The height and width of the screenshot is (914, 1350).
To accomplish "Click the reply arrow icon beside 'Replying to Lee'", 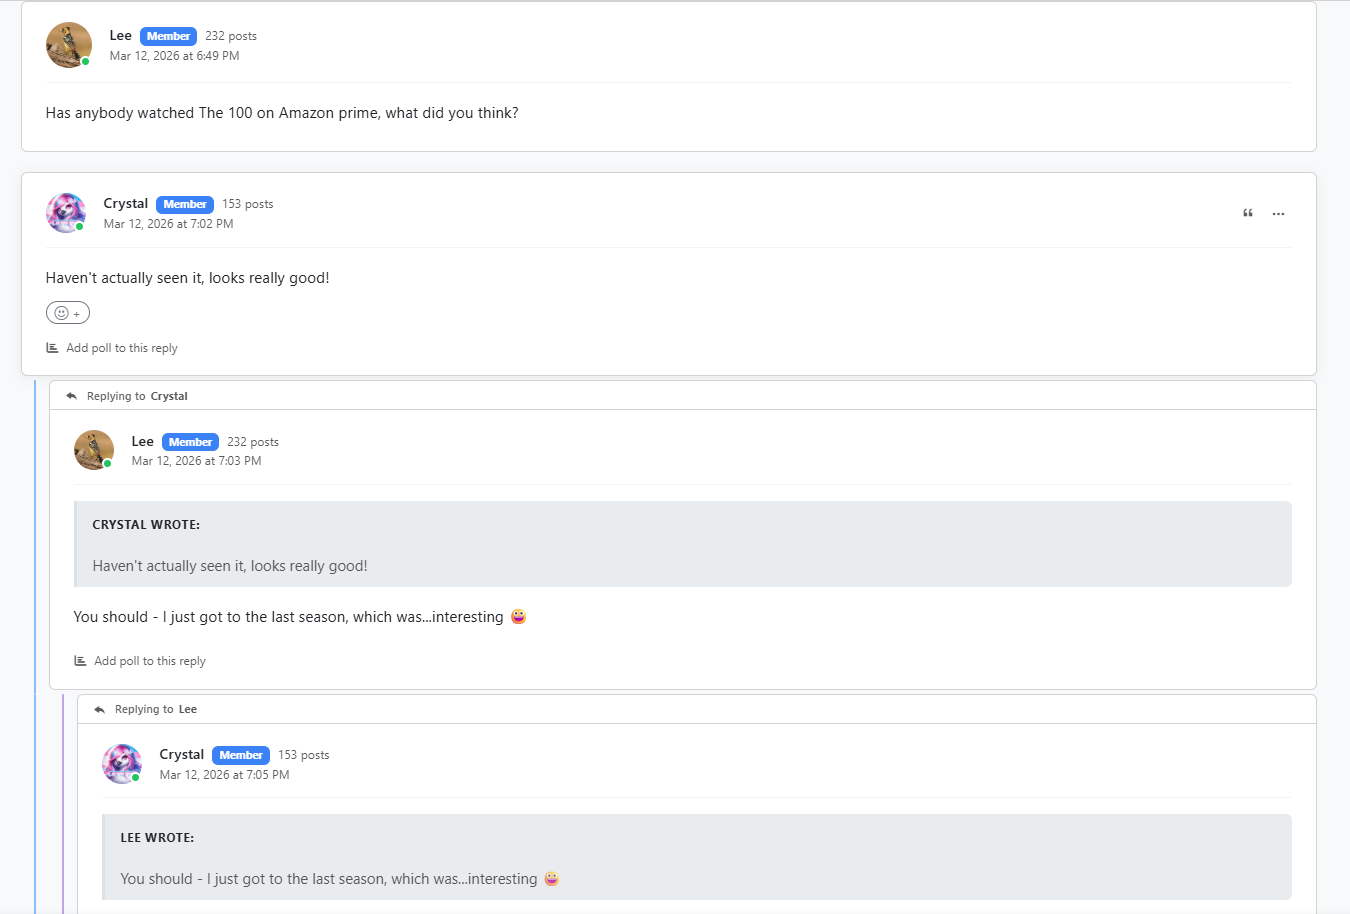I will point(100,709).
